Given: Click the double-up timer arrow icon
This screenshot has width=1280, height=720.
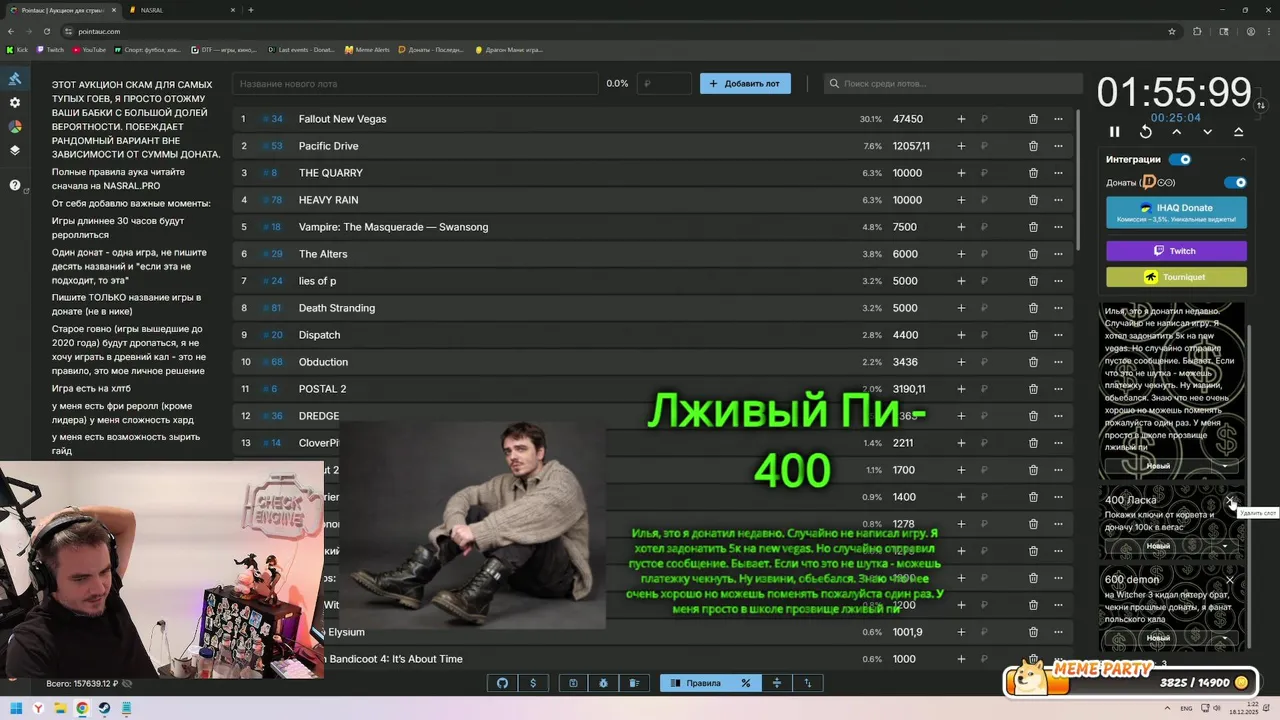Looking at the screenshot, I should [1238, 132].
